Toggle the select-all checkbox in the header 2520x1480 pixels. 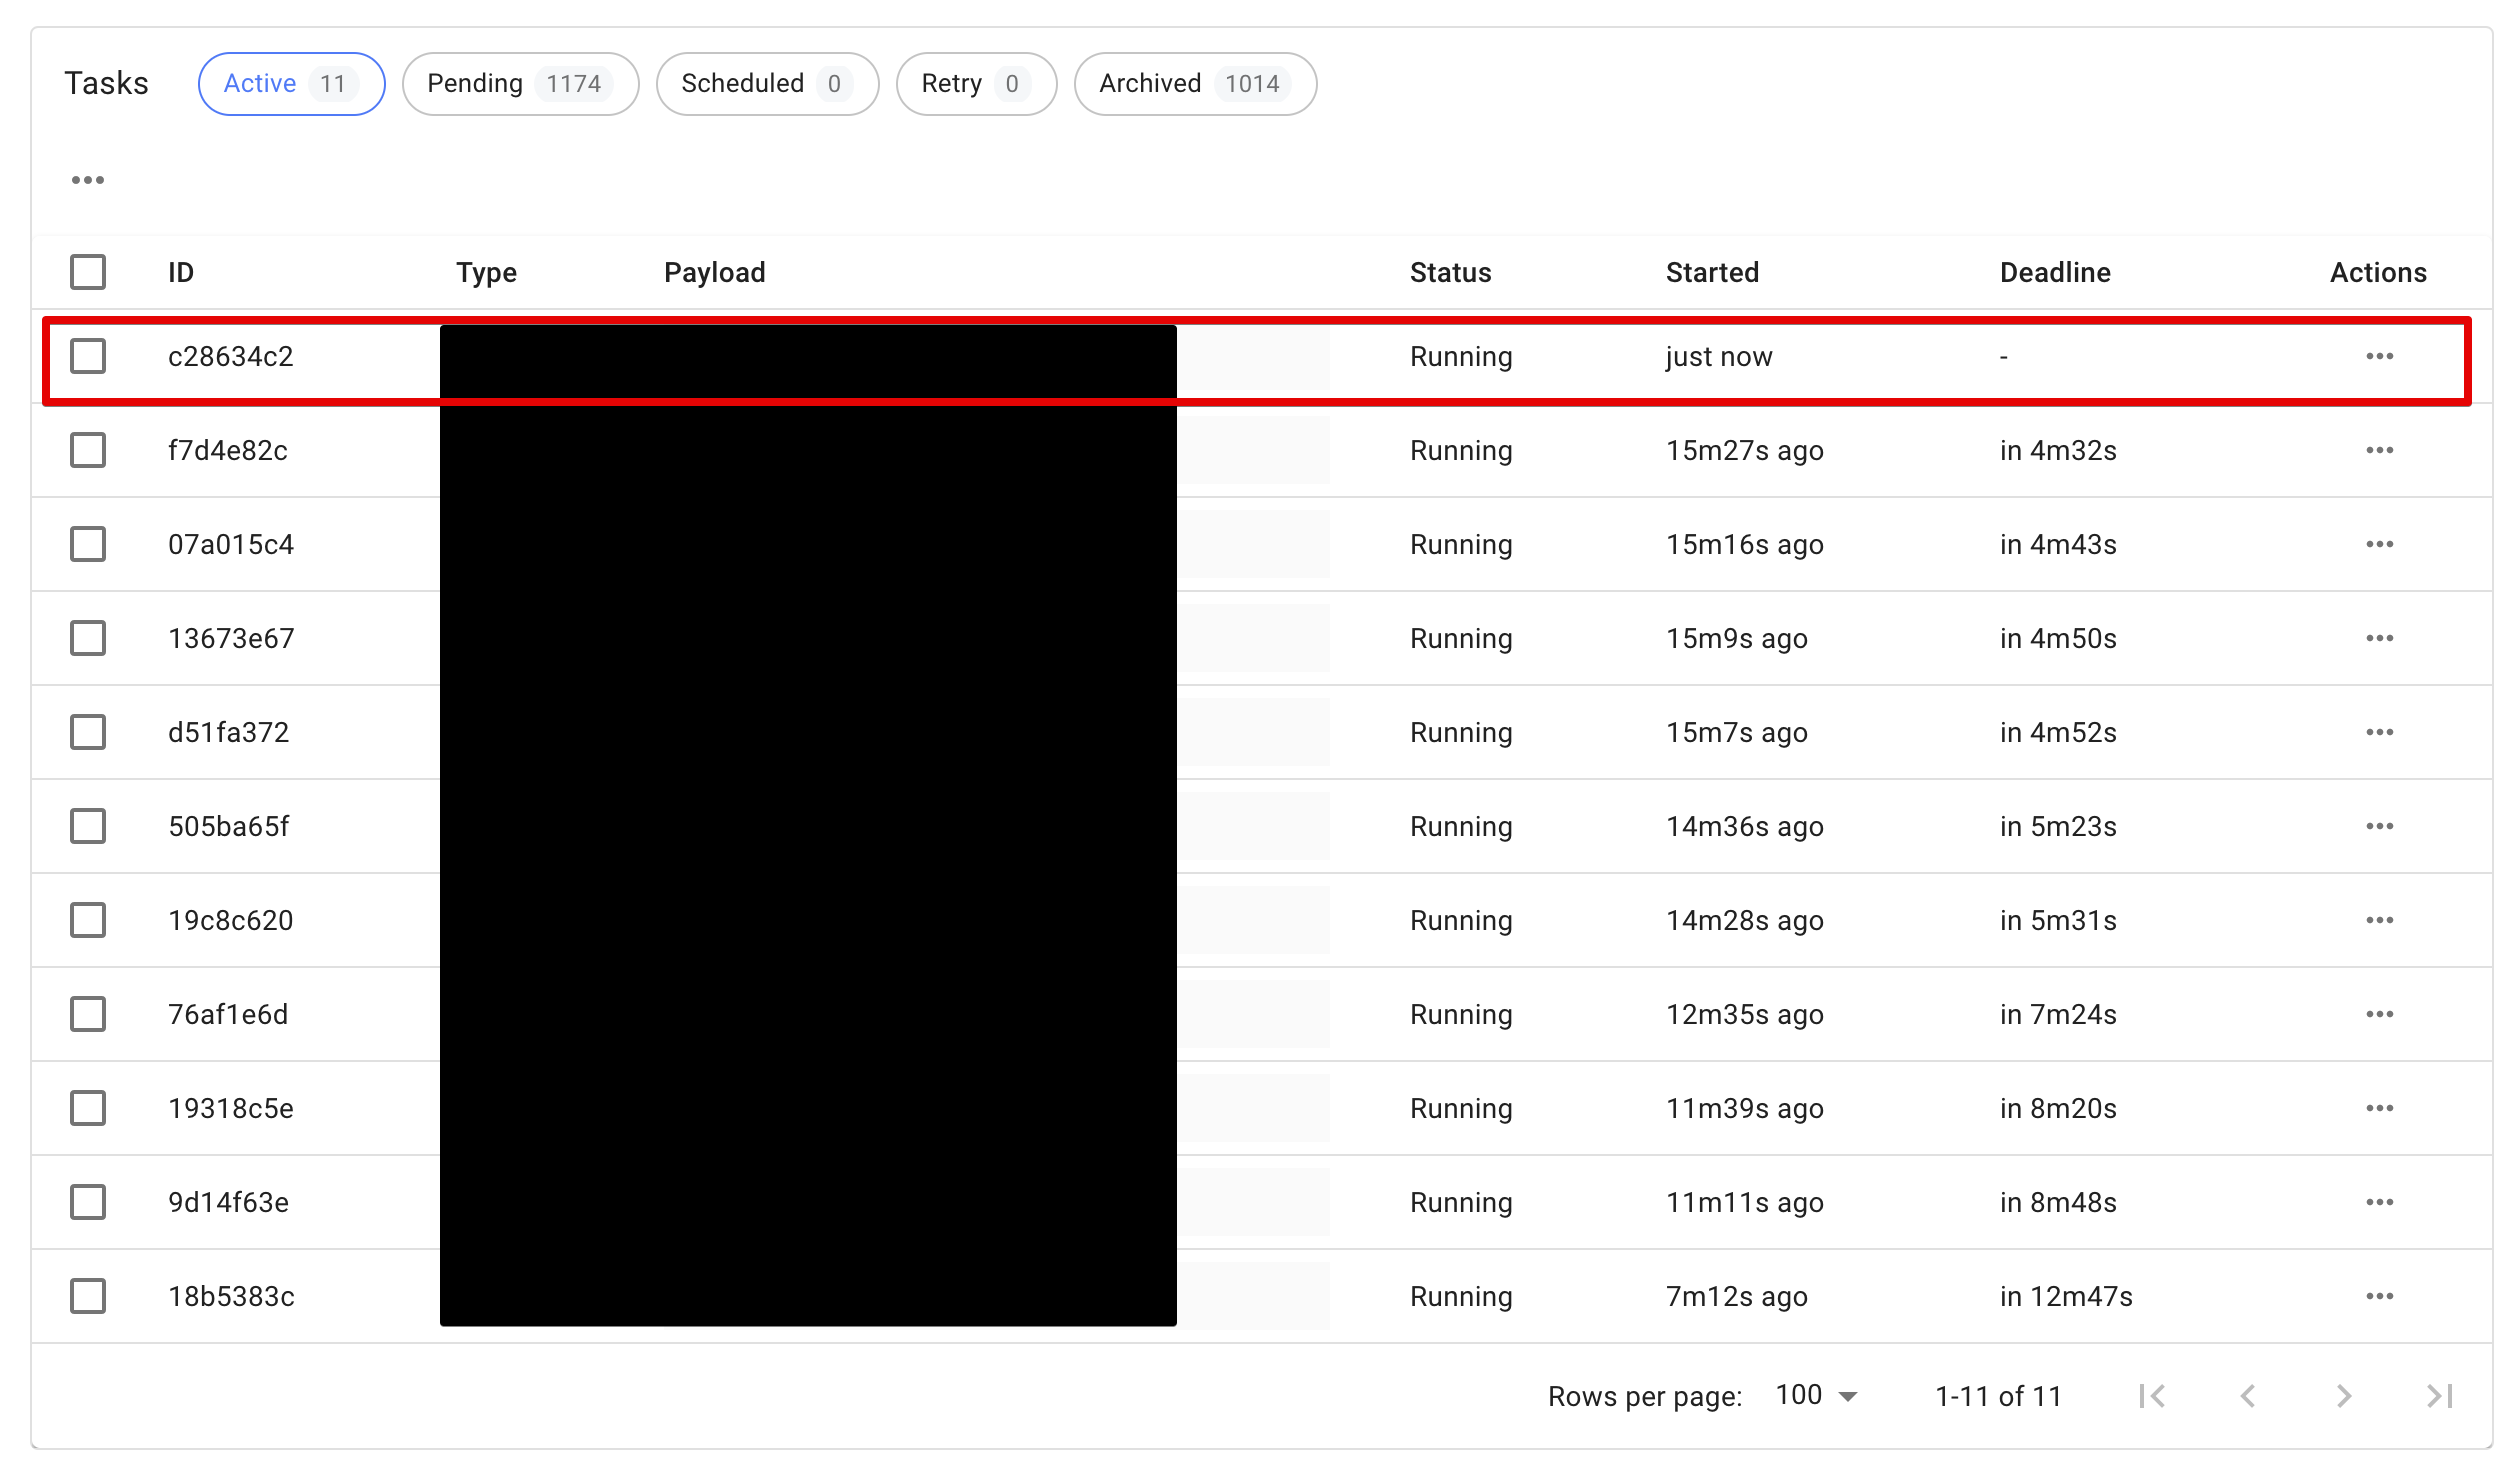[x=88, y=271]
